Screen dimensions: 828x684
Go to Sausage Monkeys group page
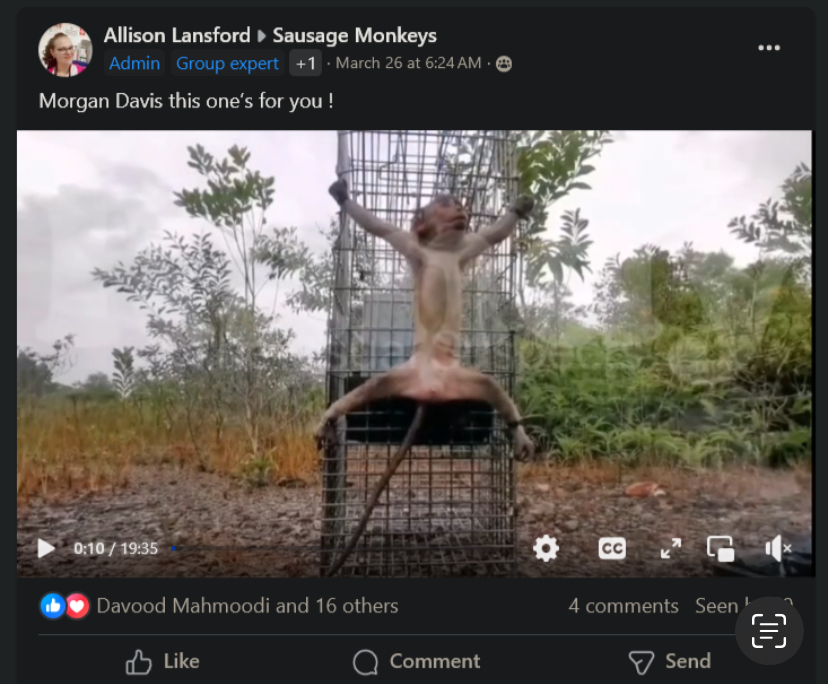click(x=354, y=35)
